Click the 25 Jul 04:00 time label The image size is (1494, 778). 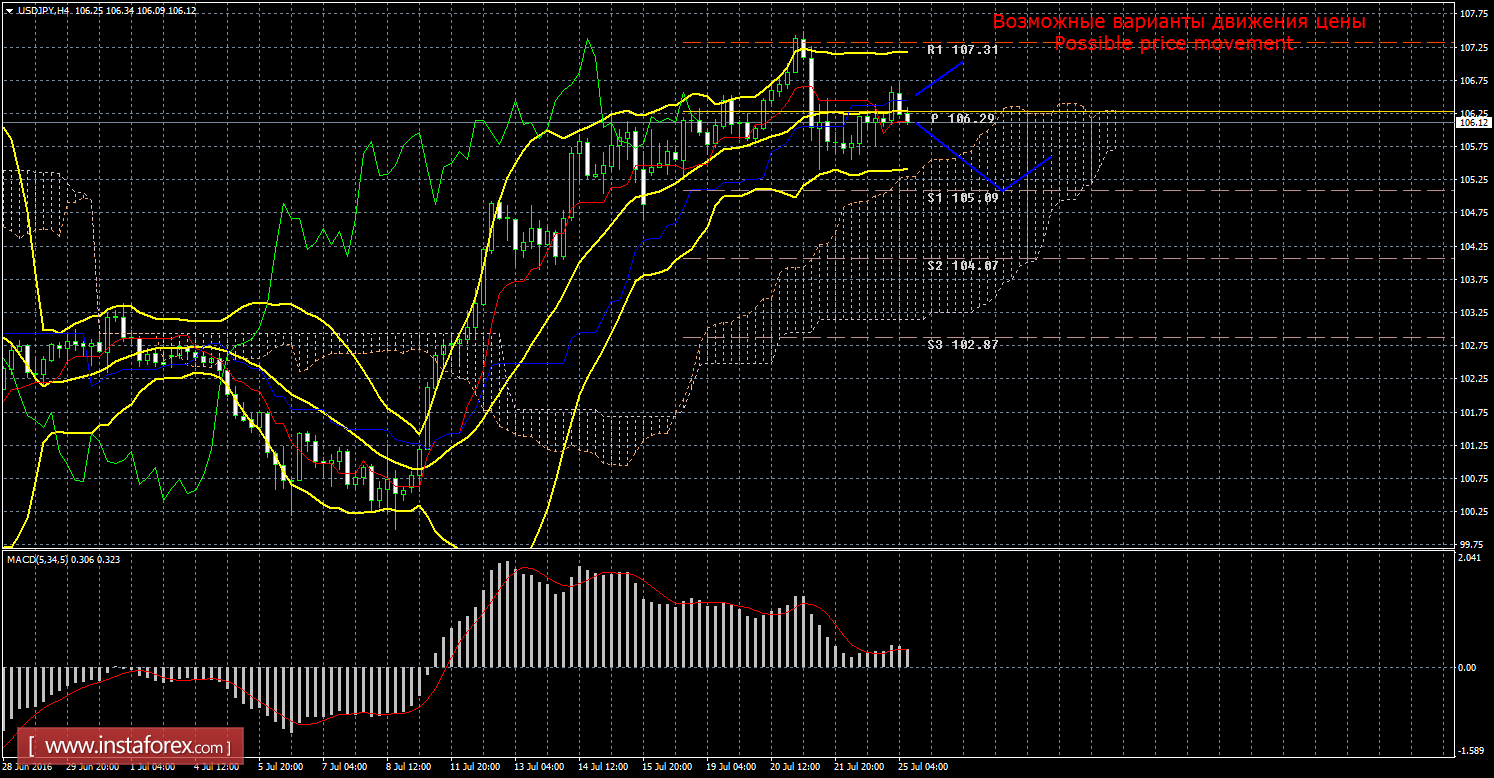tap(923, 767)
